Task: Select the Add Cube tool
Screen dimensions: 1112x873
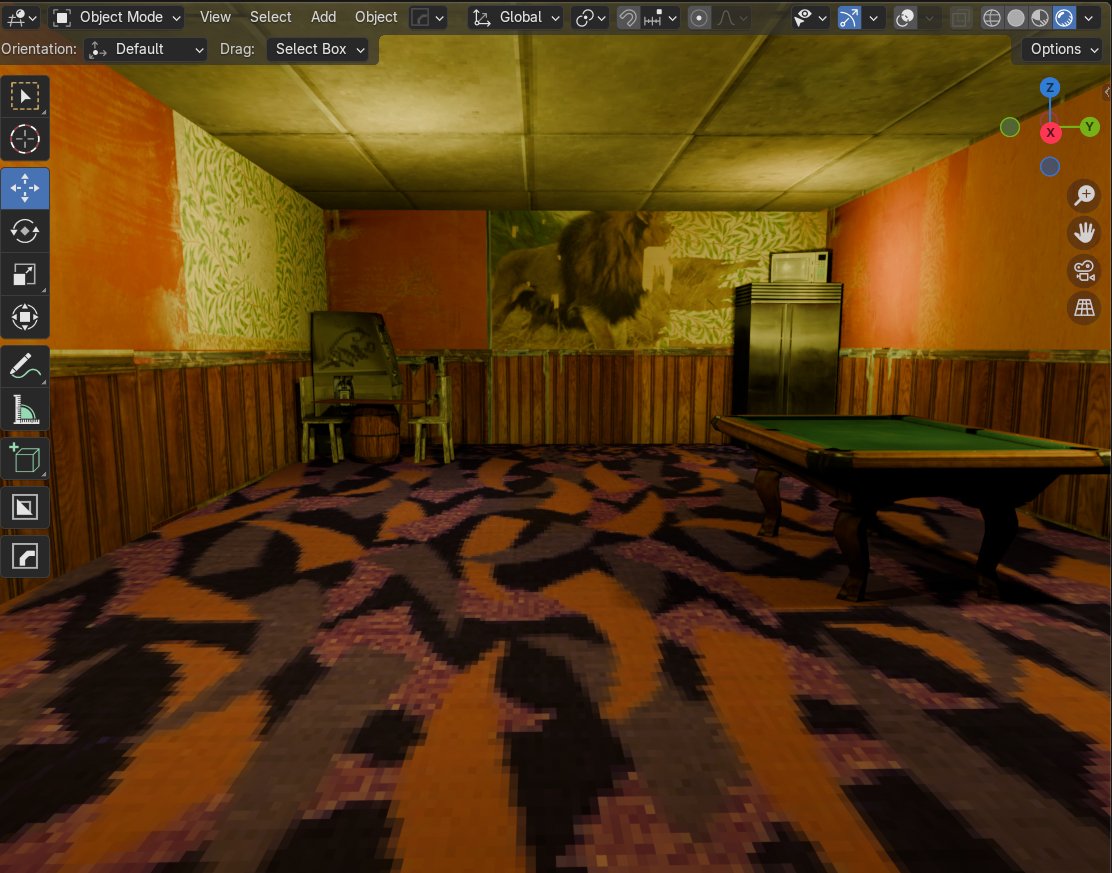Action: [x=25, y=459]
